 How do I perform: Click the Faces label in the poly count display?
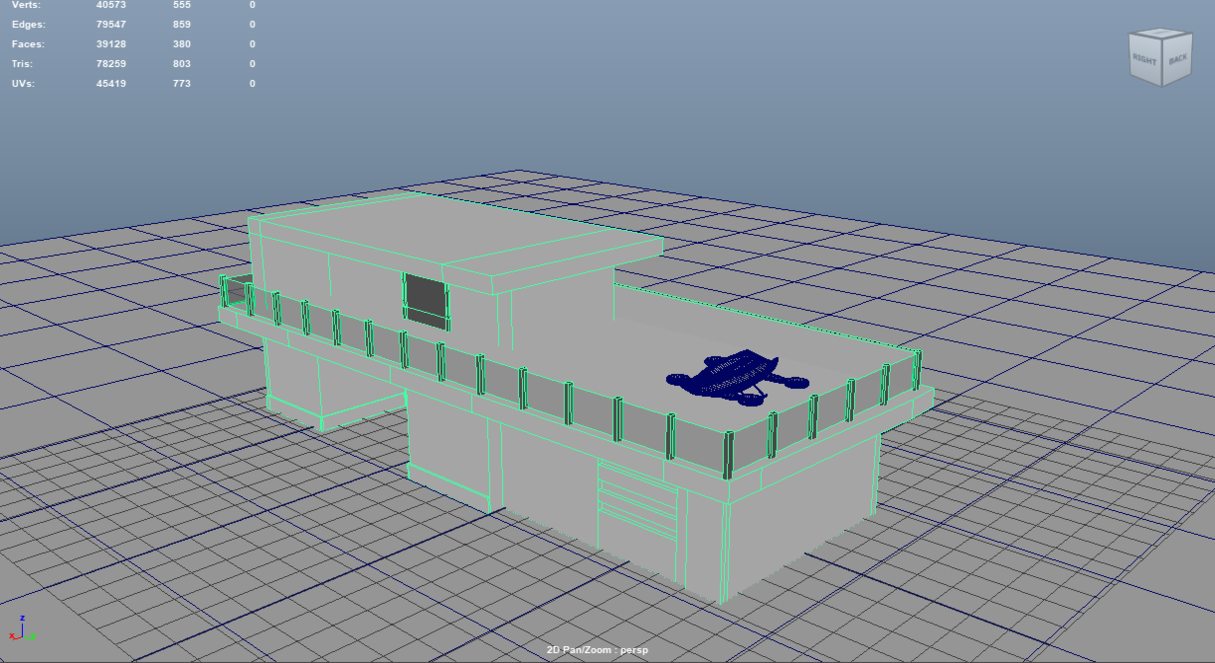pyautogui.click(x=28, y=44)
